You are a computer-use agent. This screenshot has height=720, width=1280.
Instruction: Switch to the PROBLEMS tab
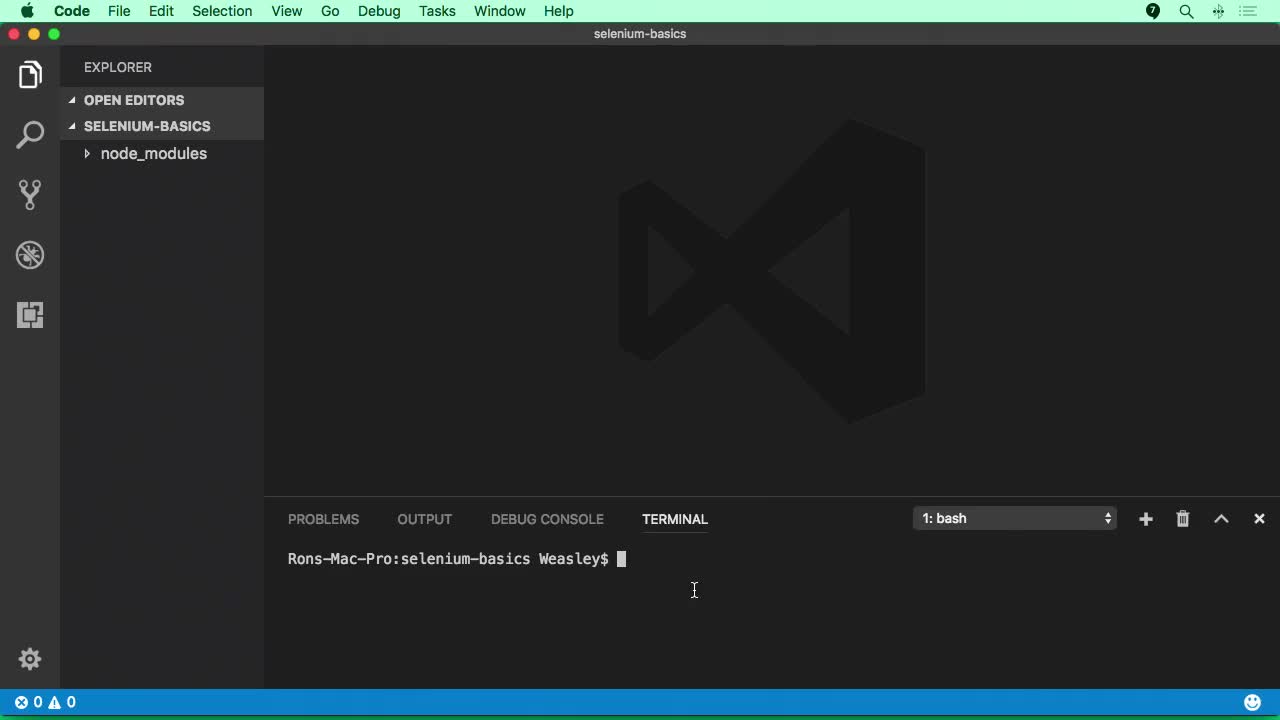[x=323, y=519]
